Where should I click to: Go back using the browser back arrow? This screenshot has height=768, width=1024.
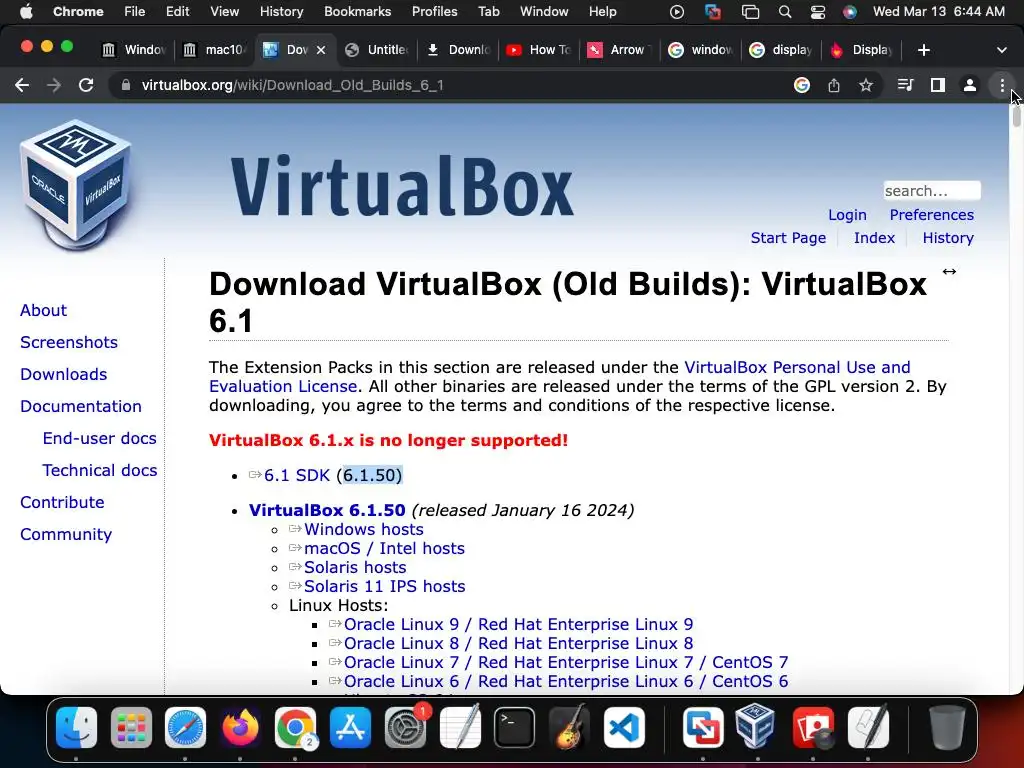point(22,85)
